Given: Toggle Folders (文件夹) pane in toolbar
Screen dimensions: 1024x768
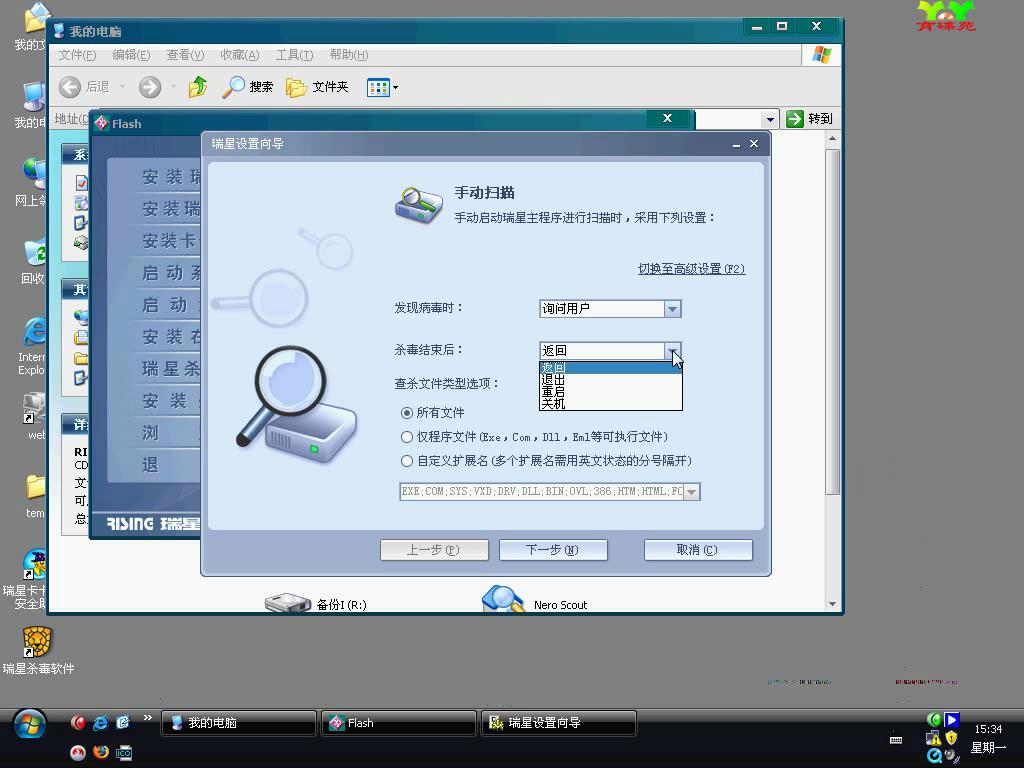Looking at the screenshot, I should (x=317, y=87).
